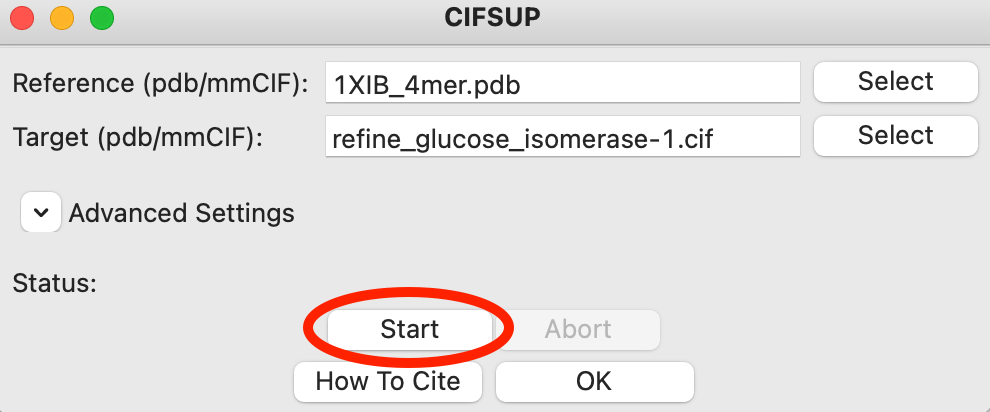
Task: Select a file for the Target structure
Action: (x=895, y=136)
